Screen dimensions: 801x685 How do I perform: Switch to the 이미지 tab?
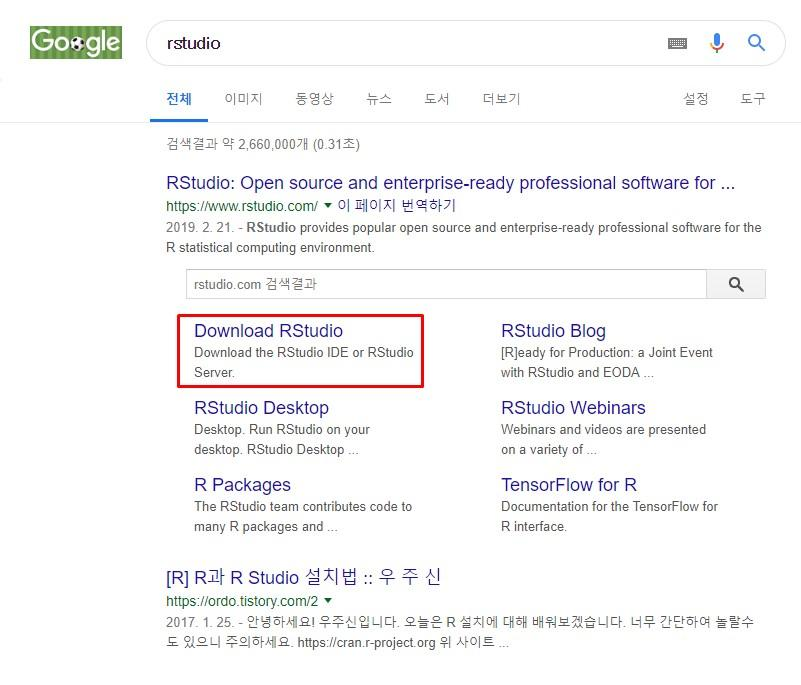(x=243, y=99)
